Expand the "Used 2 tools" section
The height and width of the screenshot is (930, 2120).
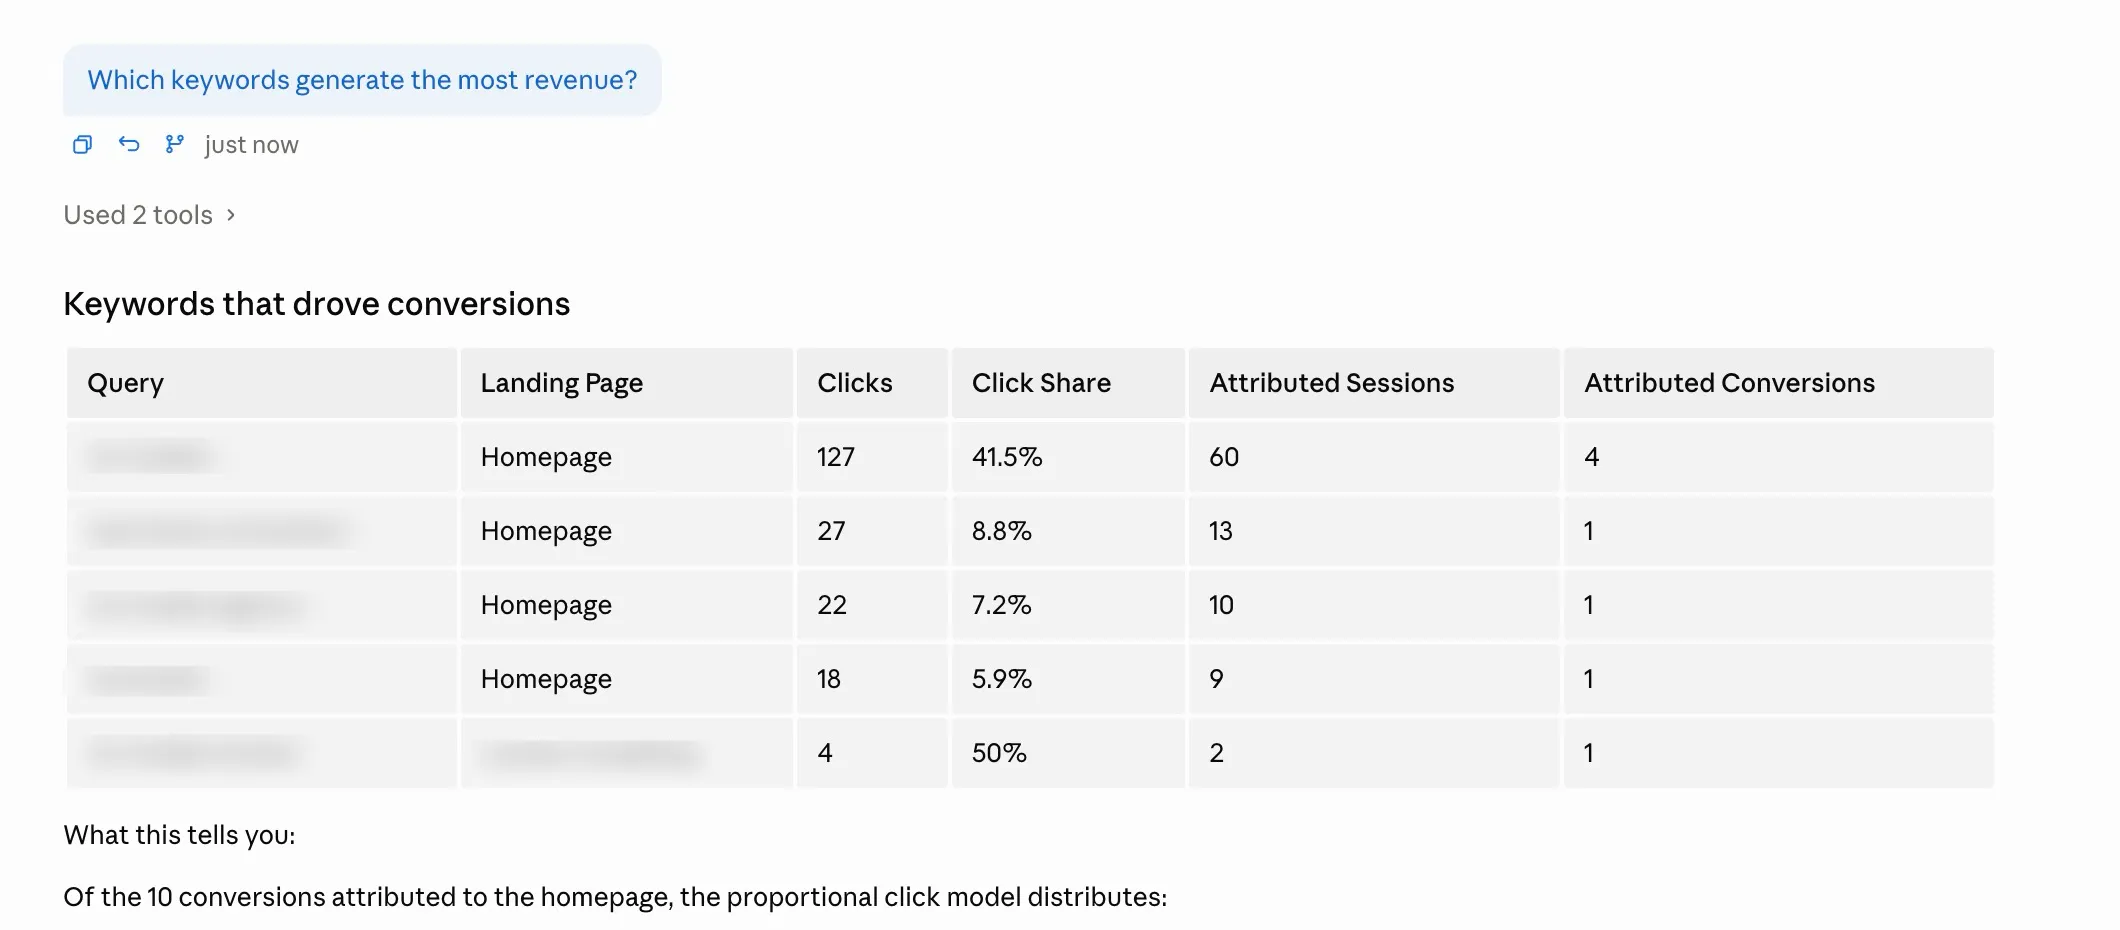[138, 215]
